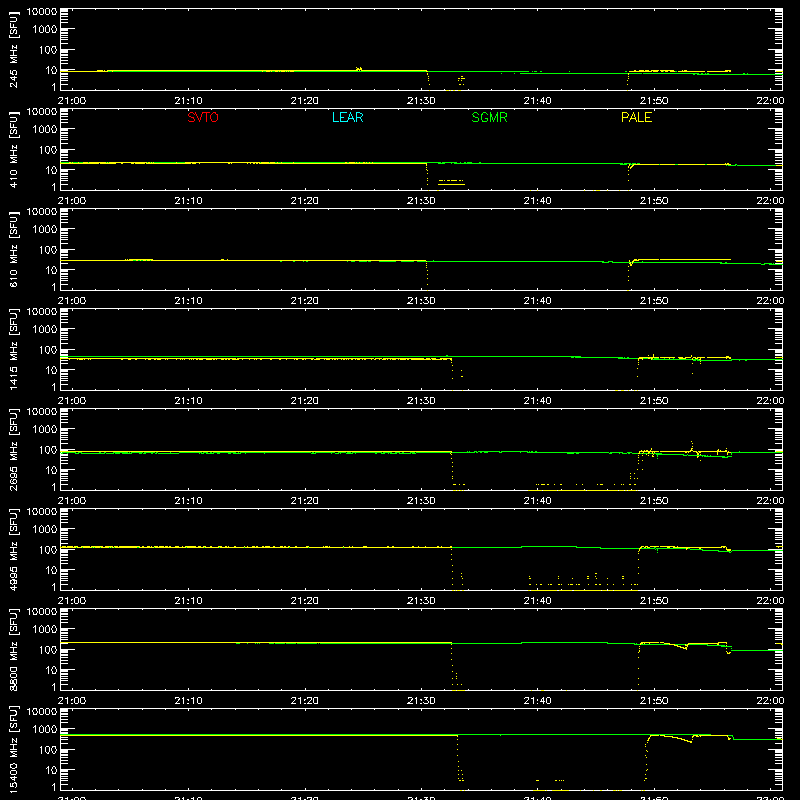Click 21:00 time label beneath the 245 MHz plot
This screenshot has height=800, width=800.
tap(72, 101)
